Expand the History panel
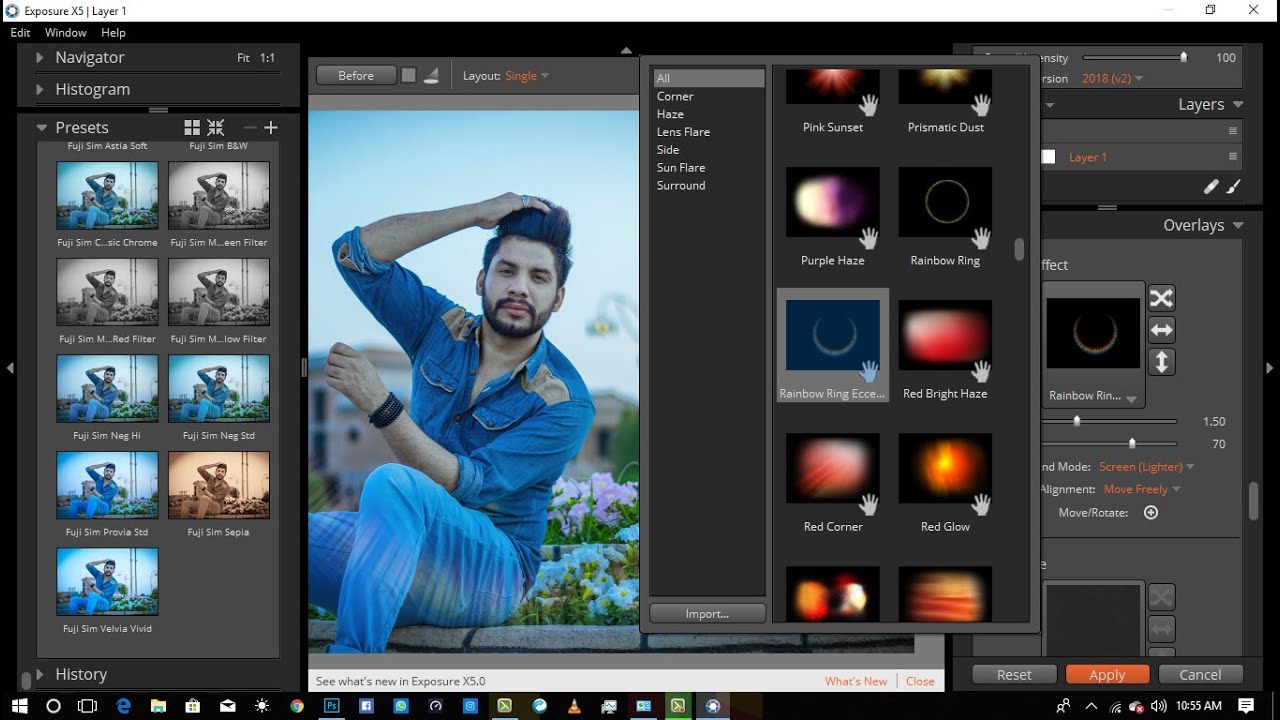Screen dimensions: 1280x720 [40, 674]
